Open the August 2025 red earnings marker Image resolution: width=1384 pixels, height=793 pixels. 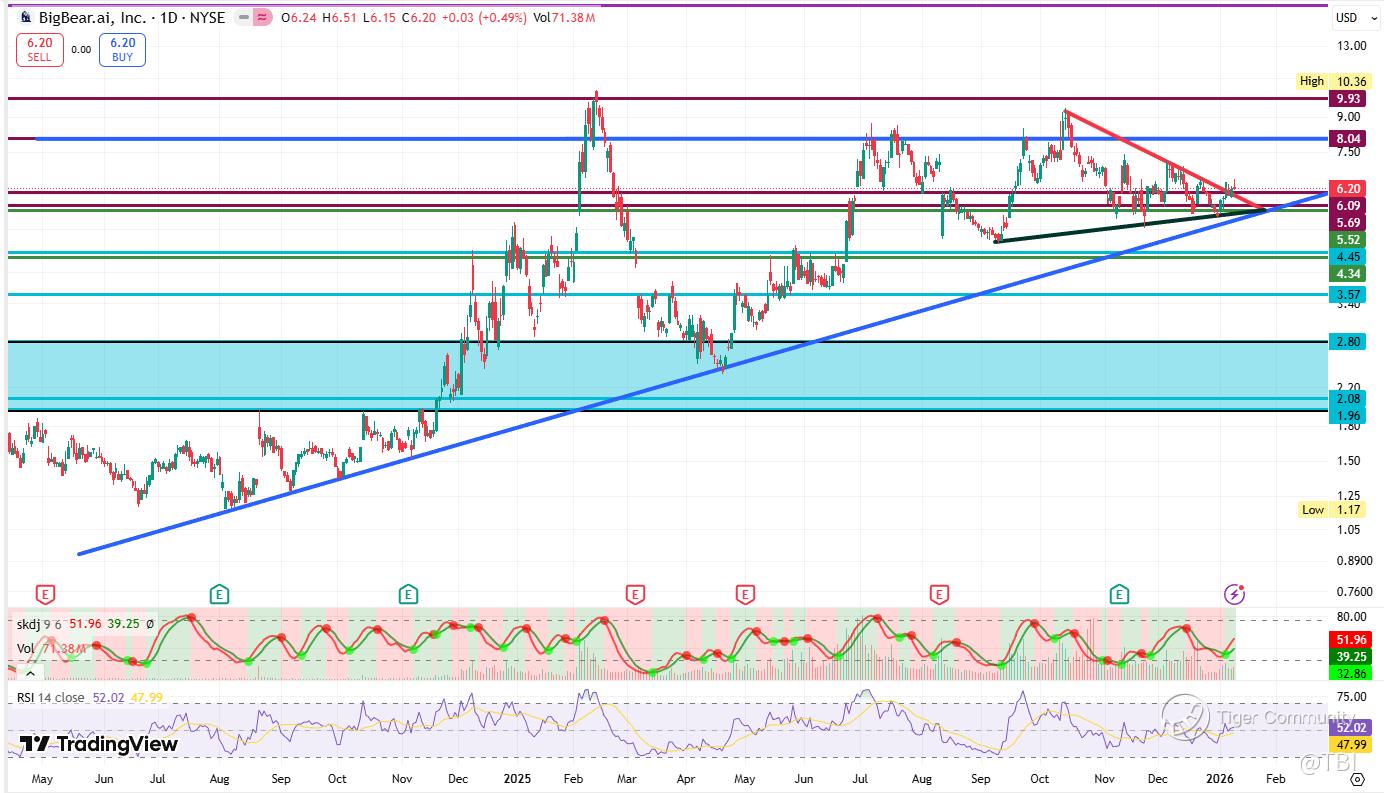[x=939, y=594]
